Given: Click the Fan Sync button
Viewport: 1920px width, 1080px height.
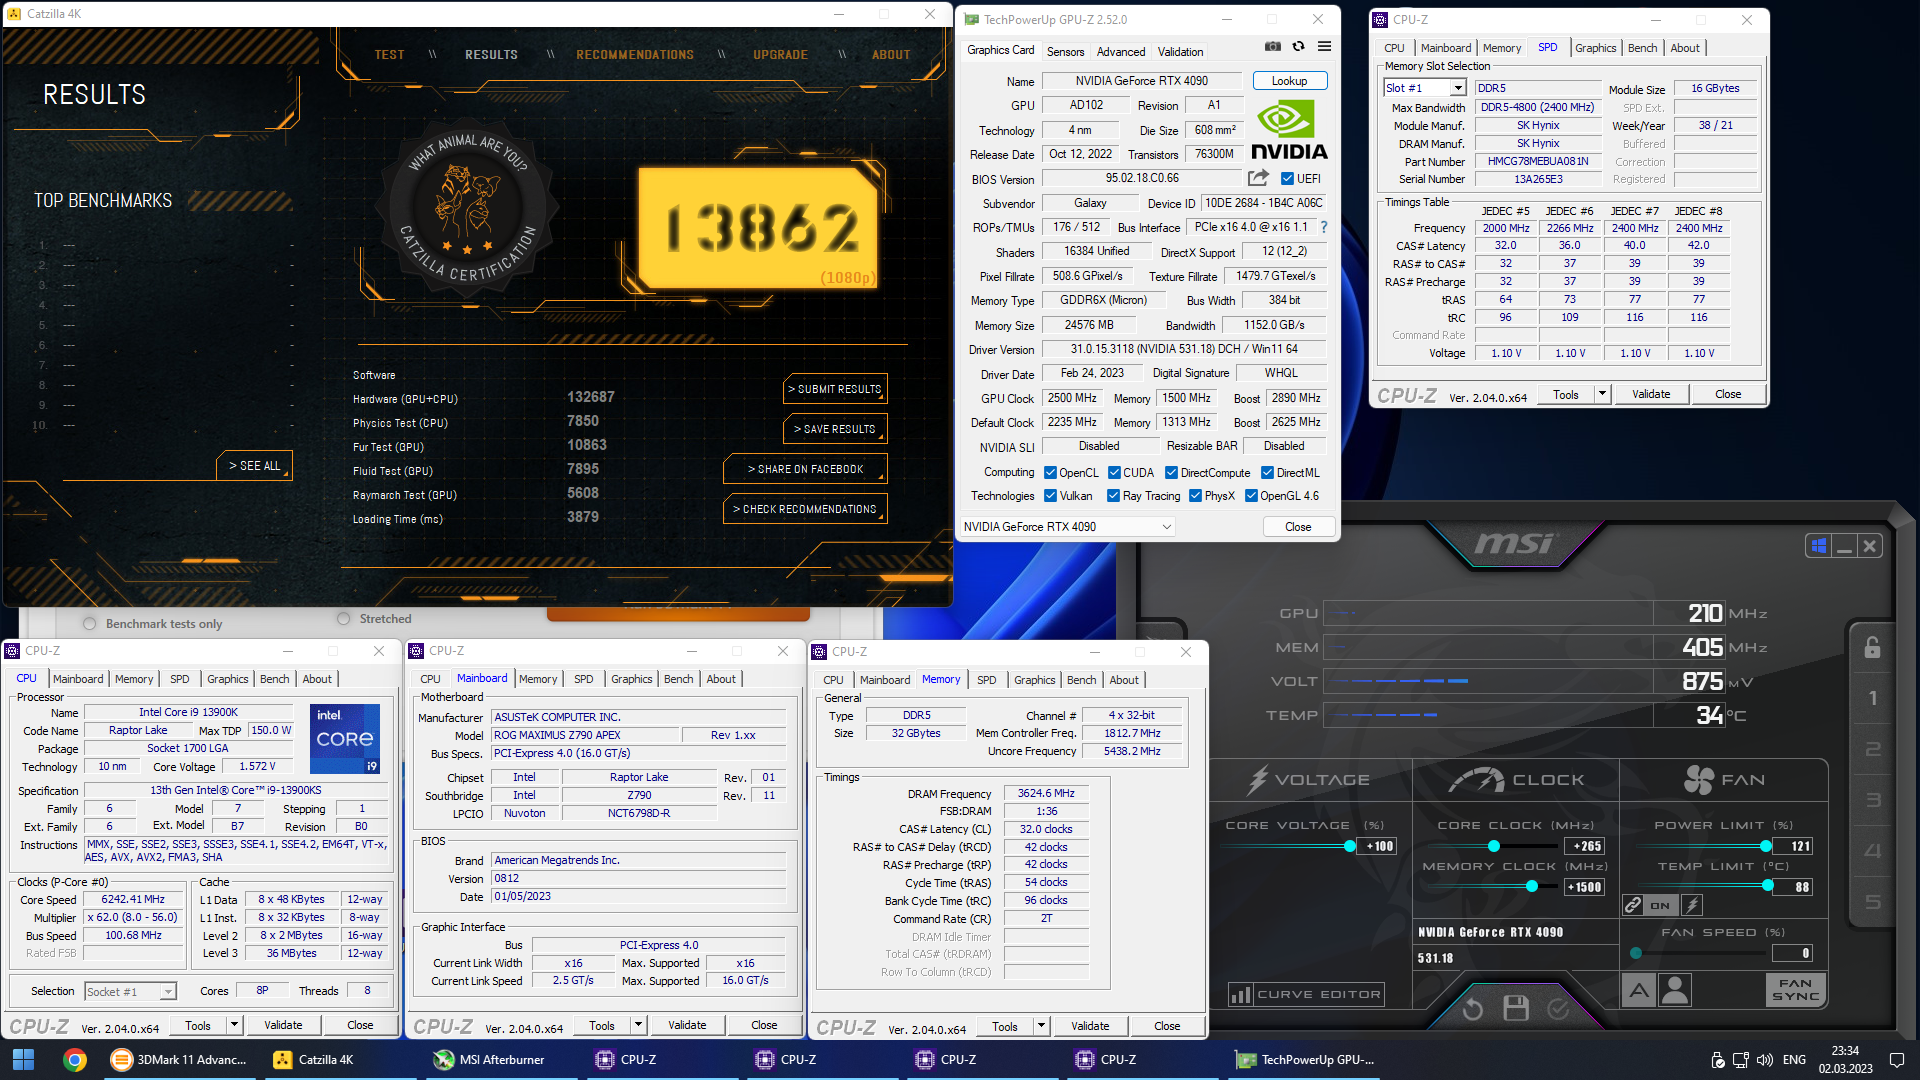Looking at the screenshot, I should (1795, 990).
